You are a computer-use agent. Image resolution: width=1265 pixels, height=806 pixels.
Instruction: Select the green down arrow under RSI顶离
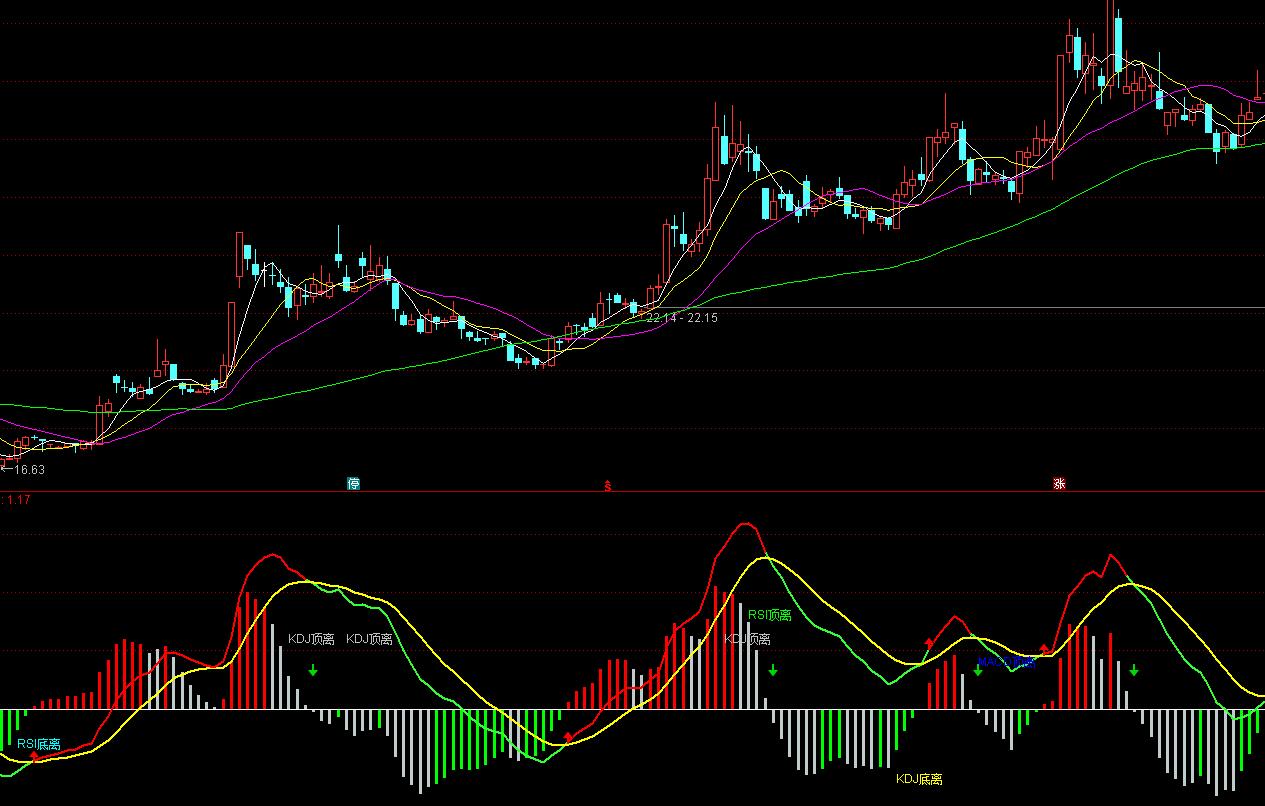pos(773,671)
